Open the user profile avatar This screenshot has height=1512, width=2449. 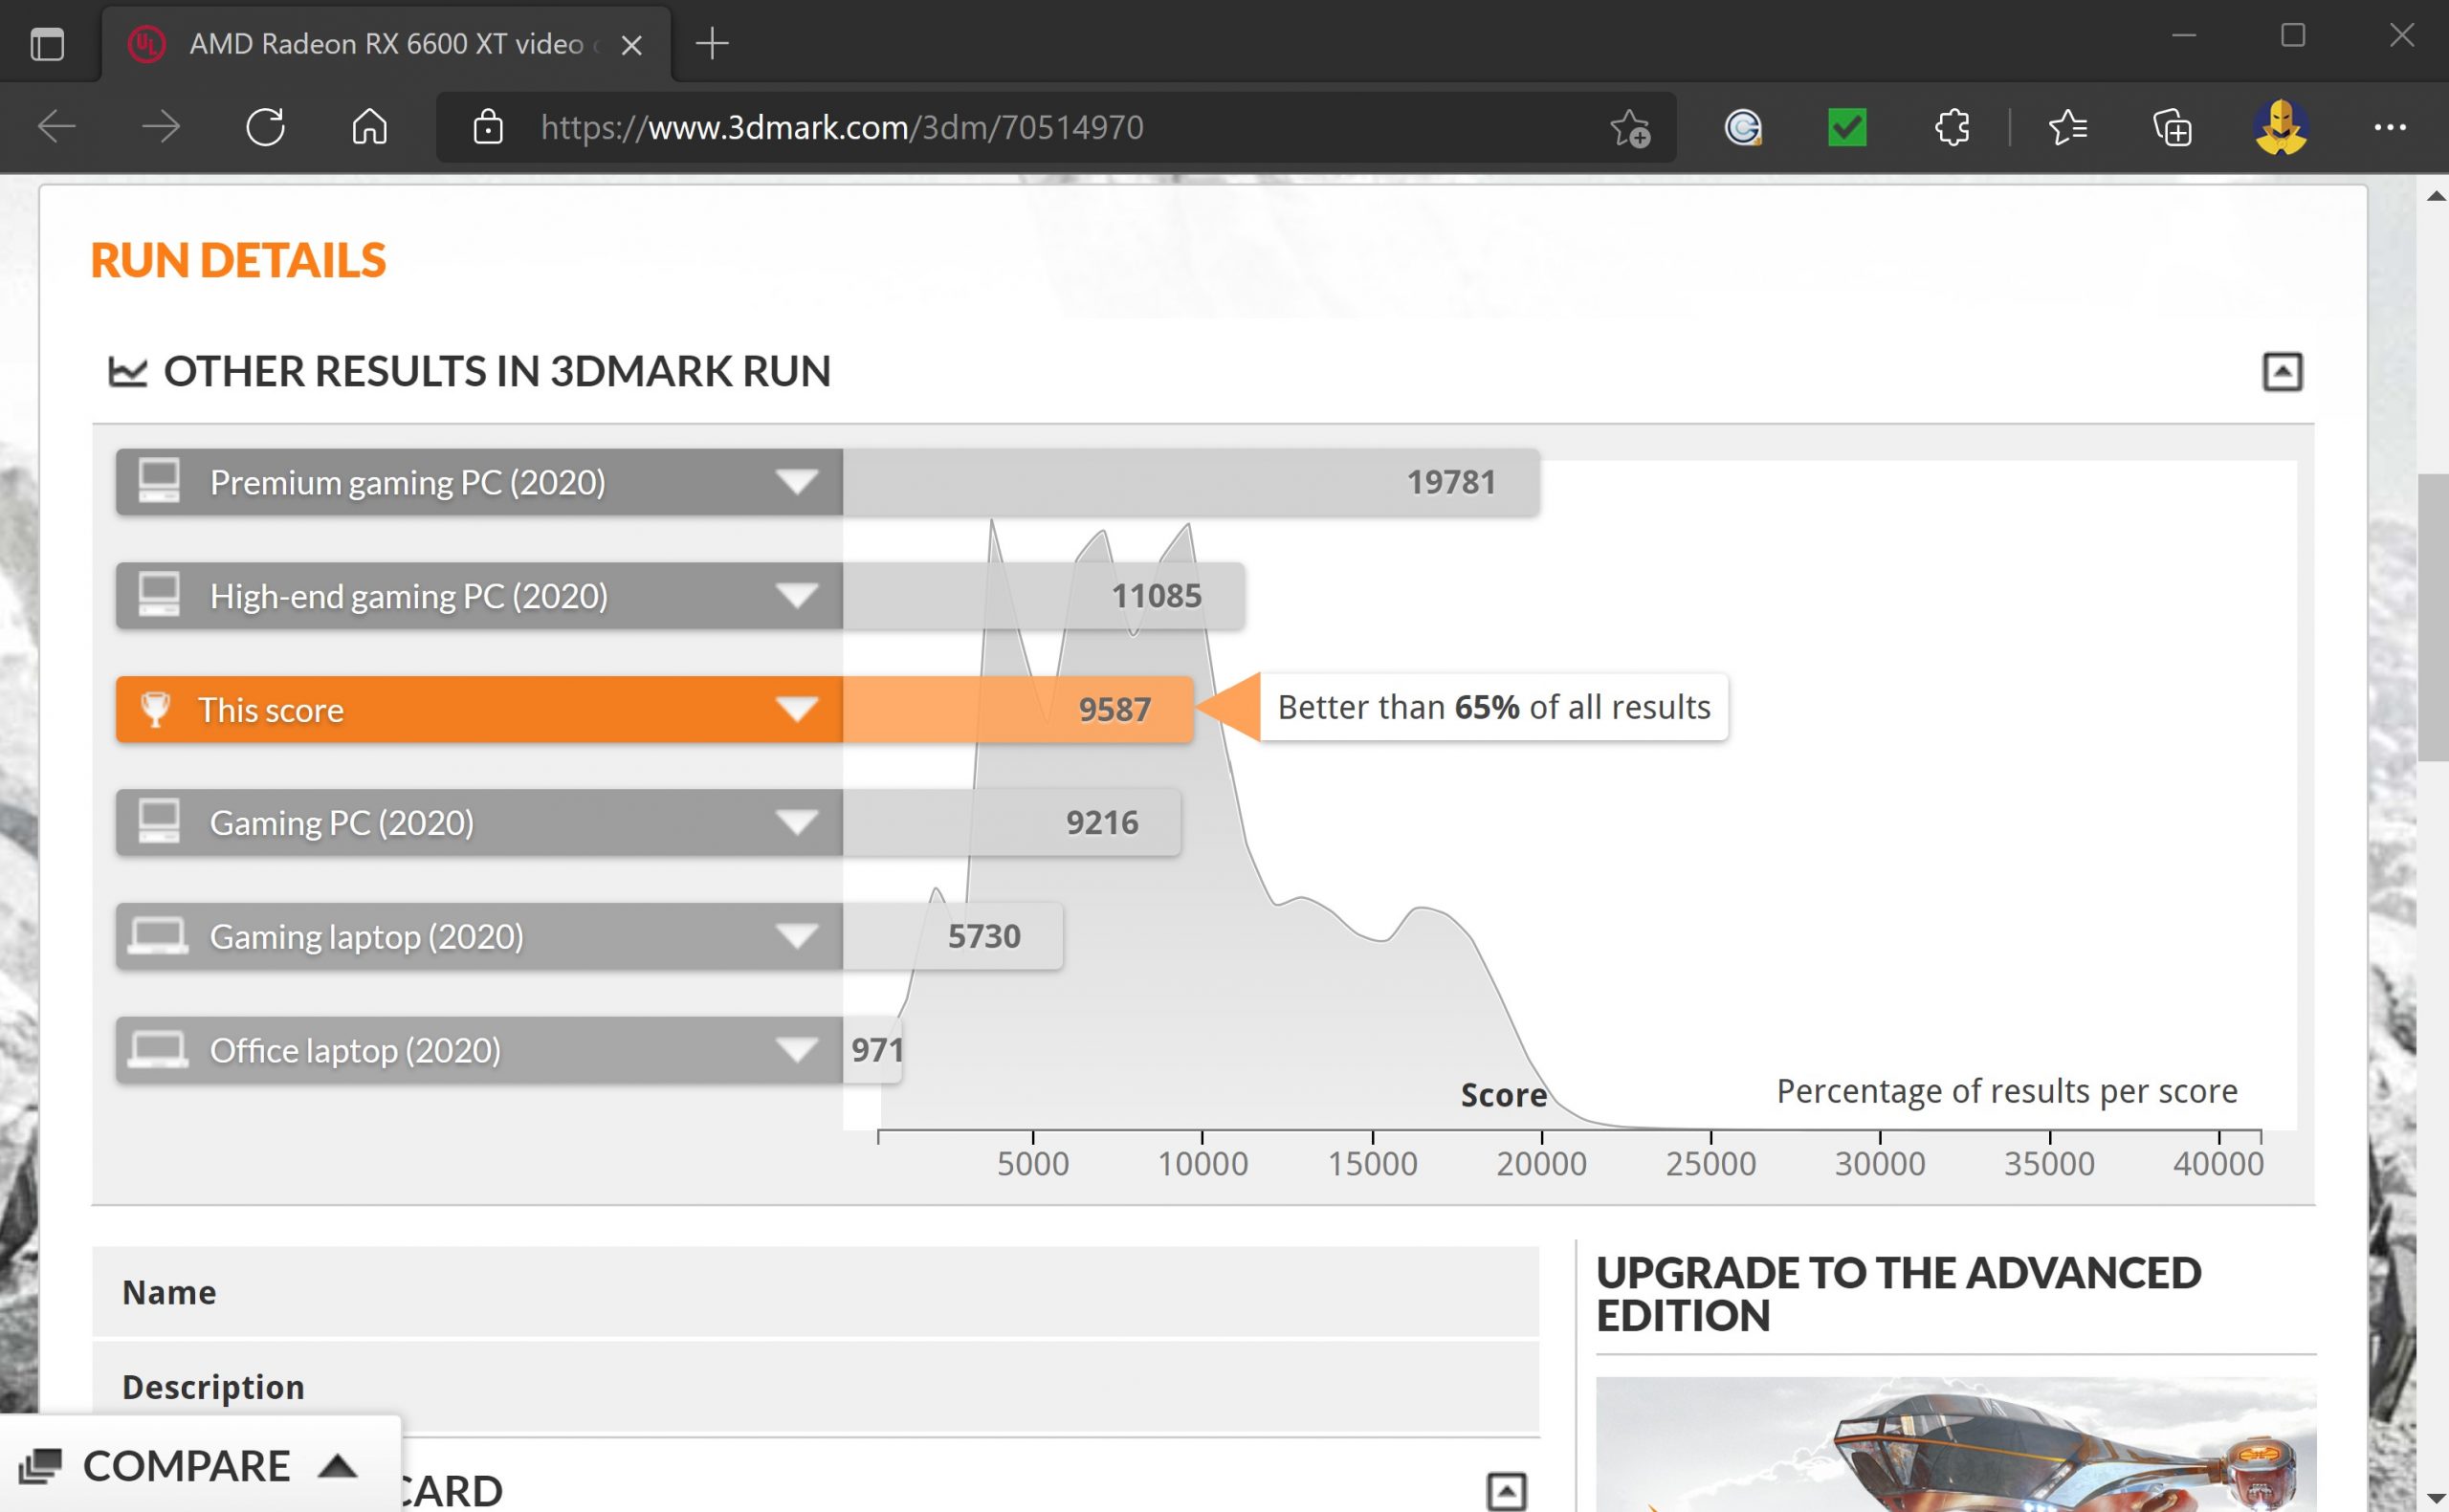point(2281,127)
